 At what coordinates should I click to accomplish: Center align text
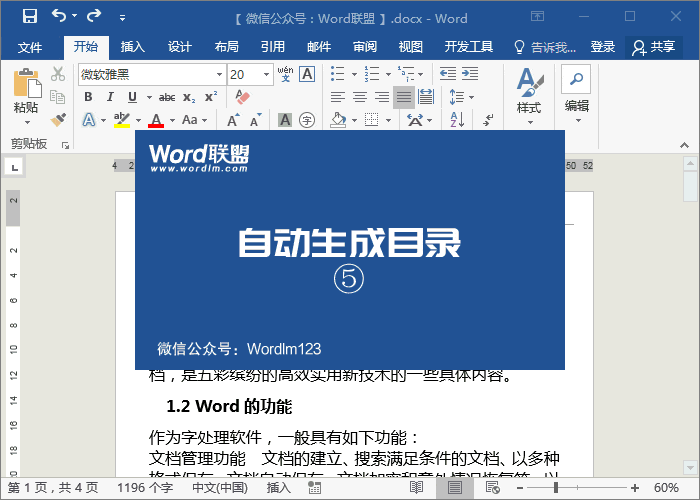360,97
